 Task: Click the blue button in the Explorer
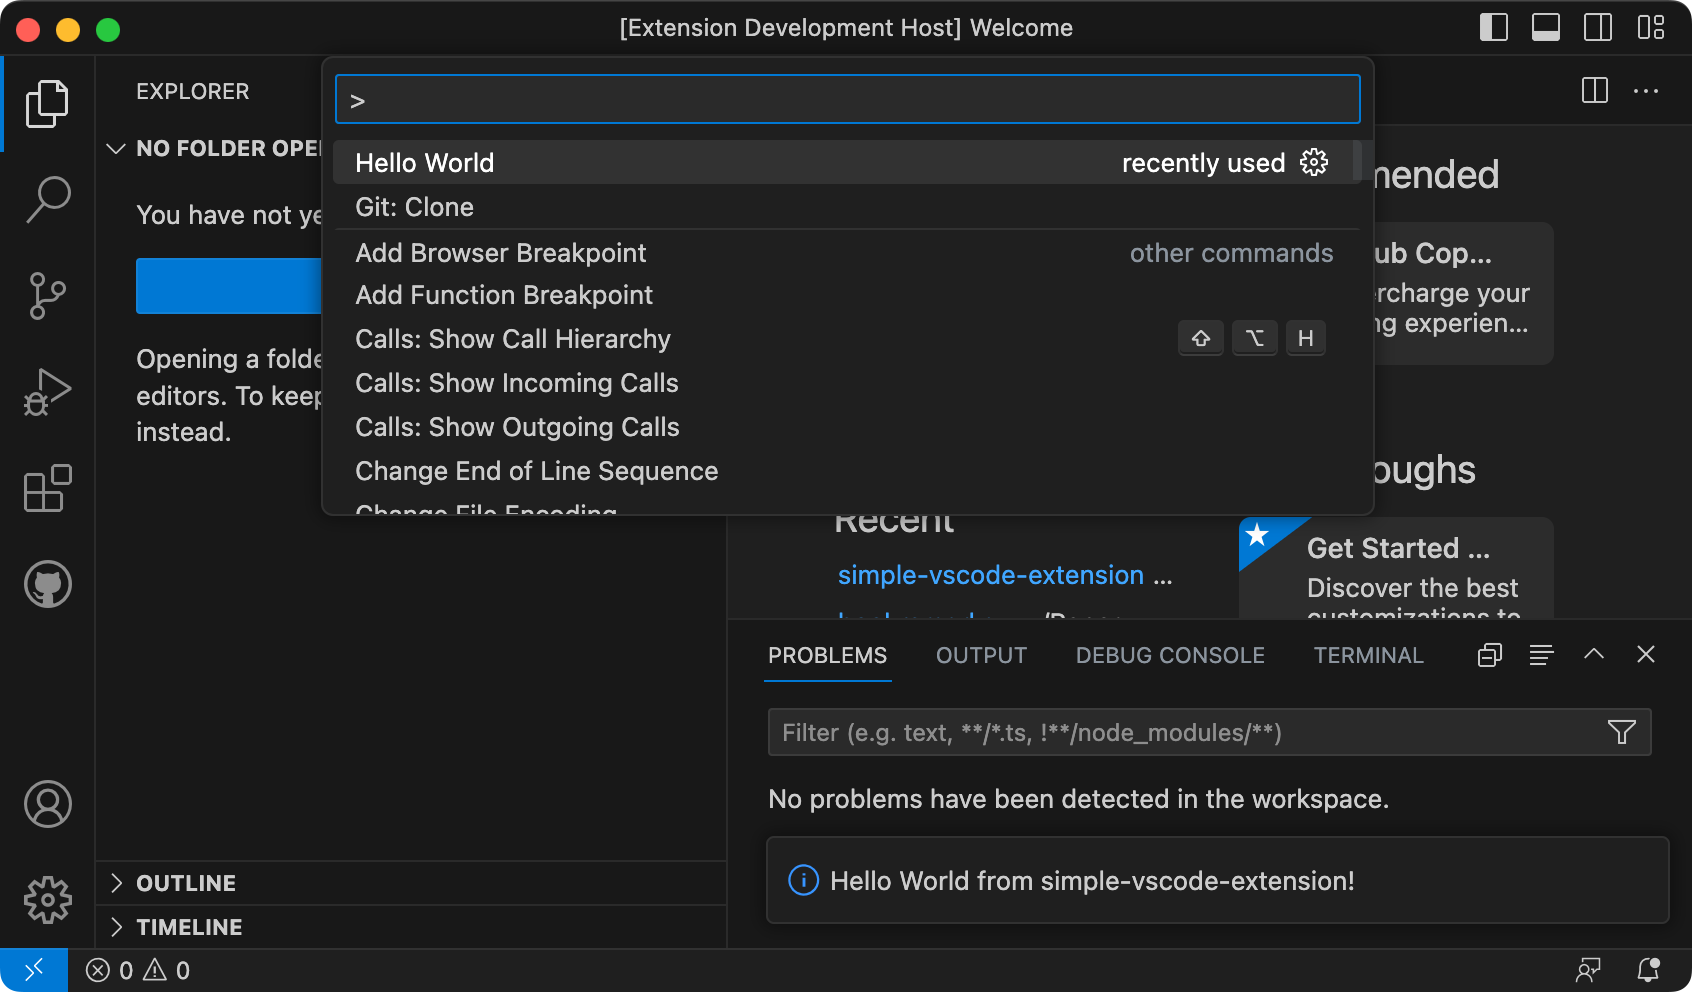click(x=229, y=286)
